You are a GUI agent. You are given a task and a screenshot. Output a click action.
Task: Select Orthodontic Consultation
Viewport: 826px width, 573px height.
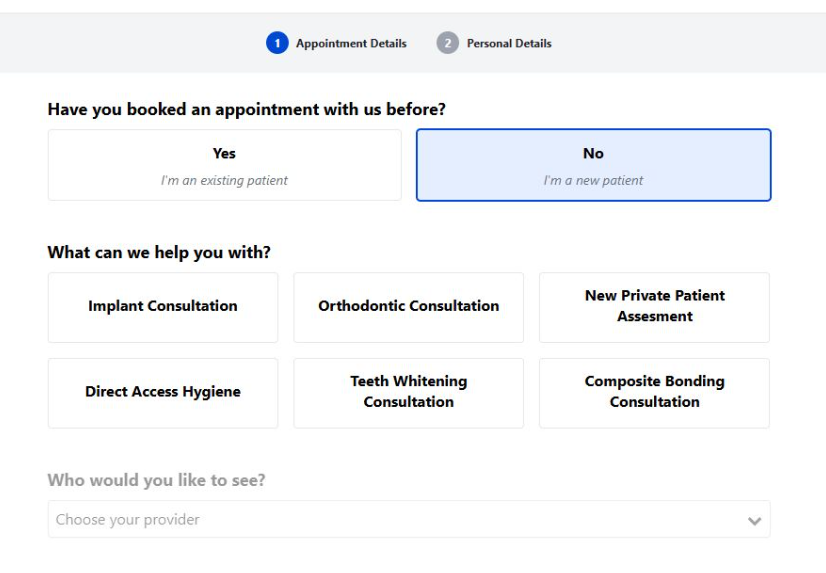408,307
